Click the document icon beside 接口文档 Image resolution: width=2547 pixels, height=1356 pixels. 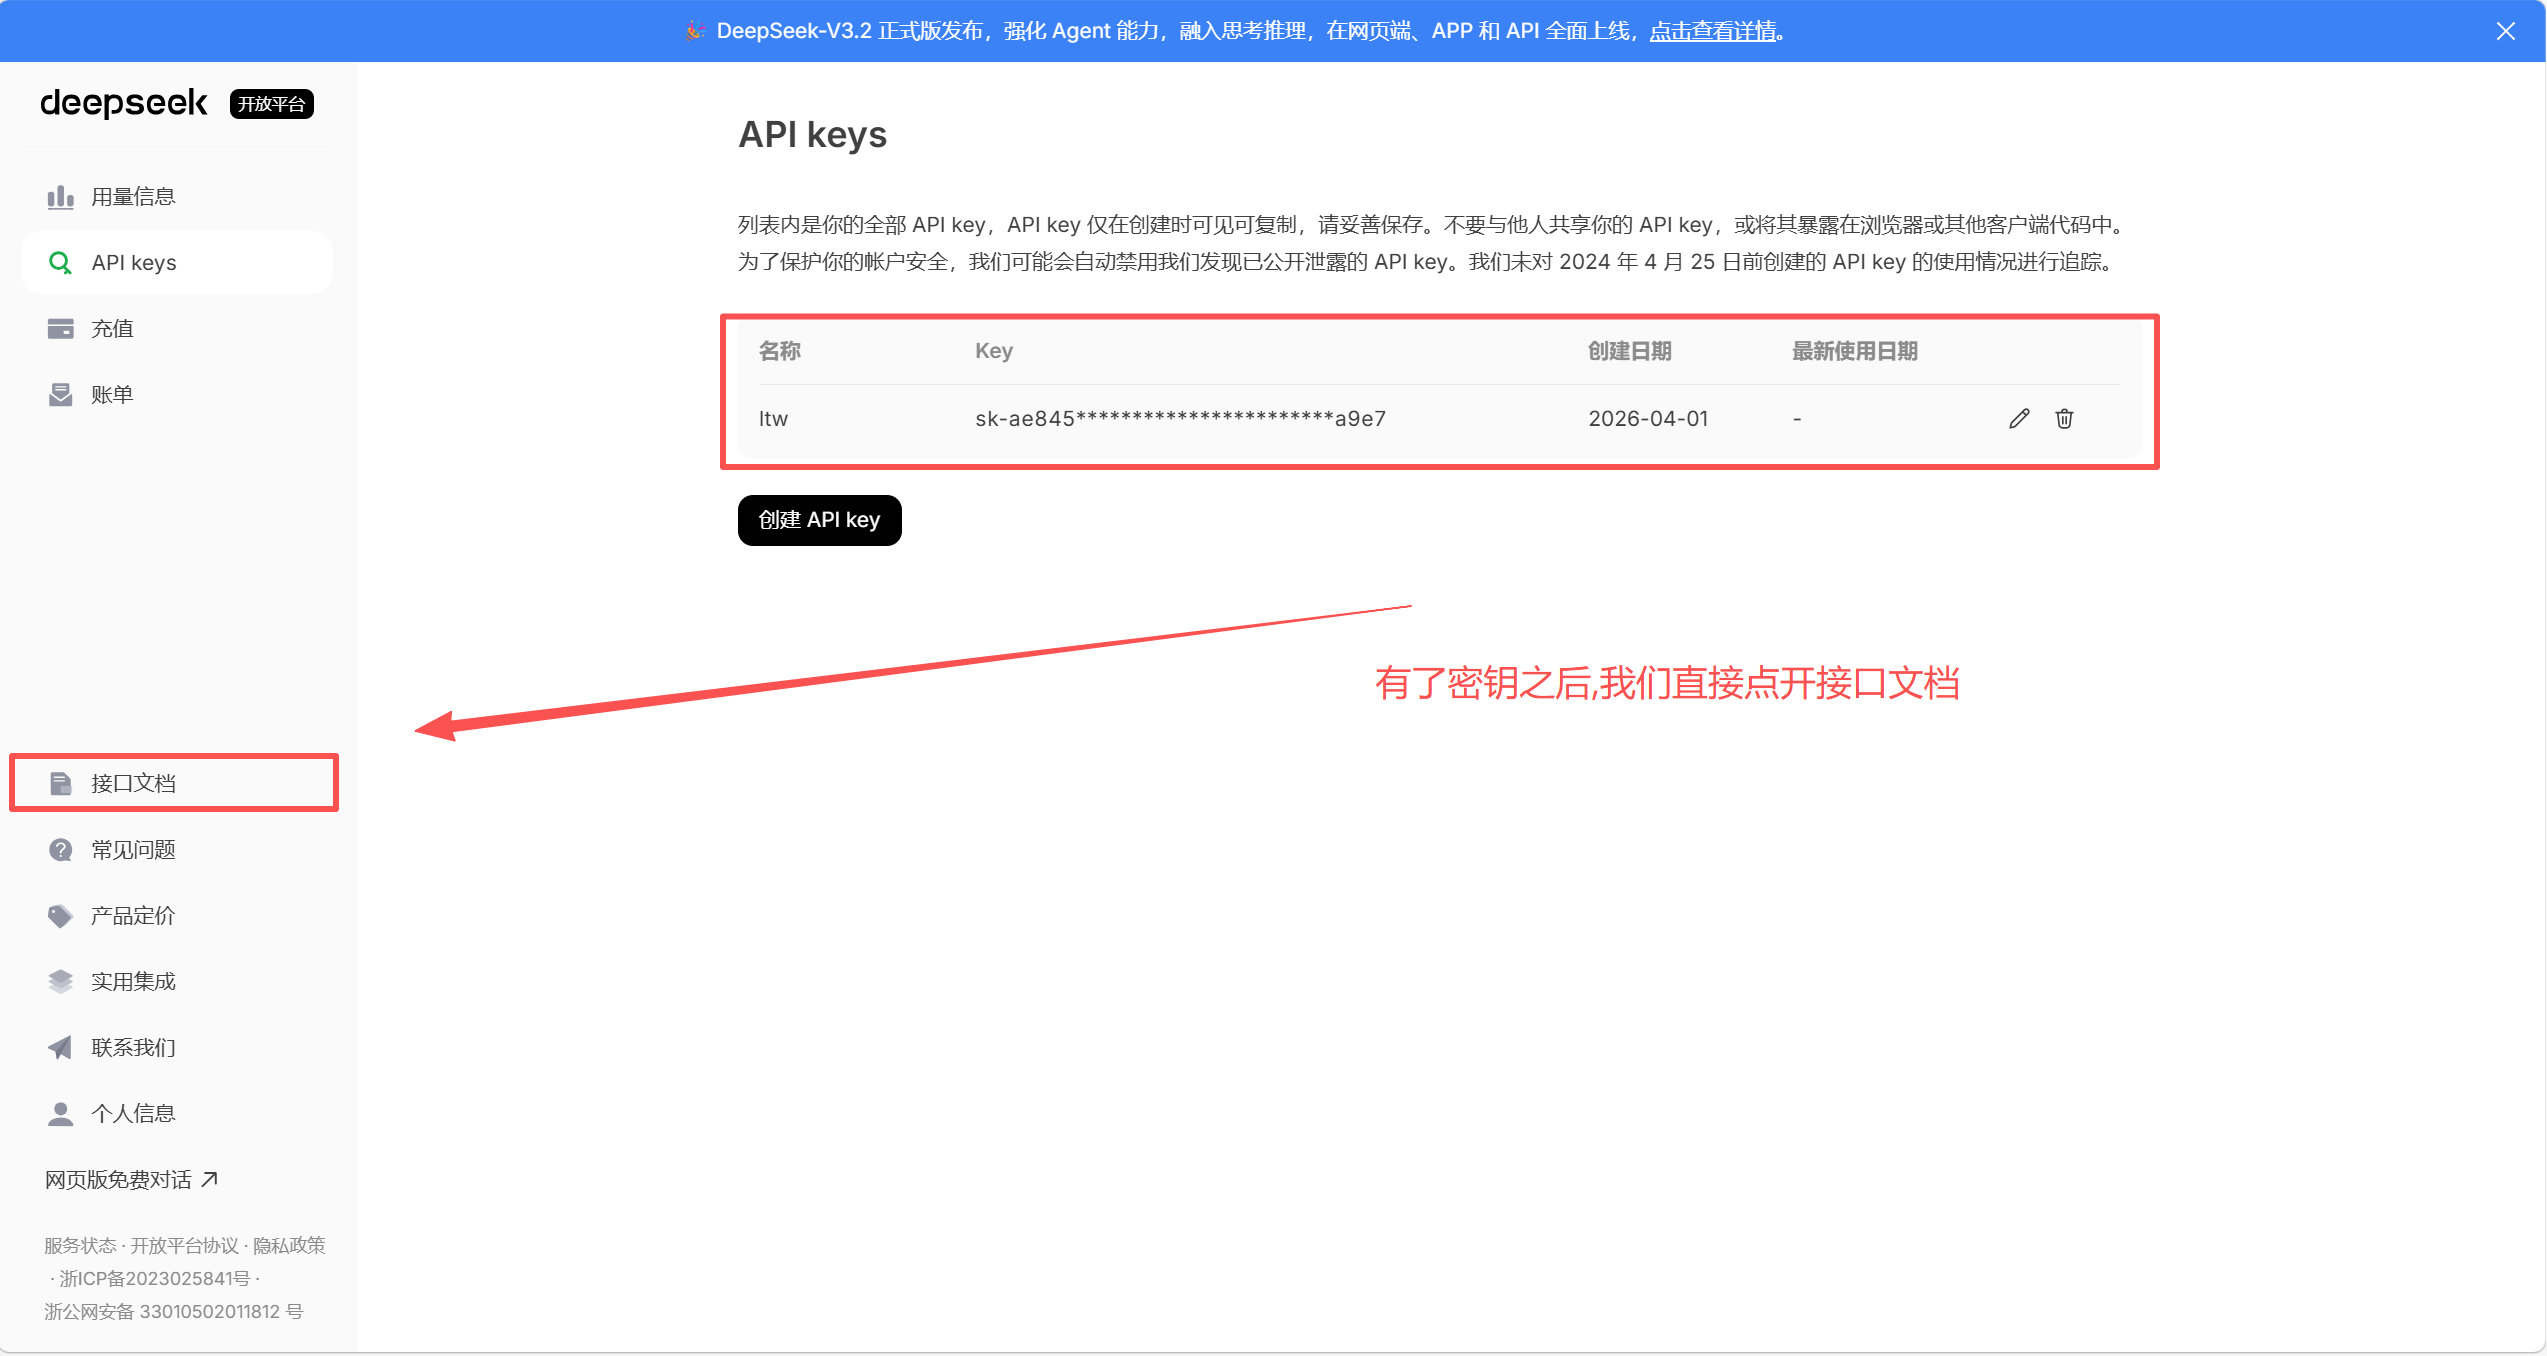click(60, 783)
